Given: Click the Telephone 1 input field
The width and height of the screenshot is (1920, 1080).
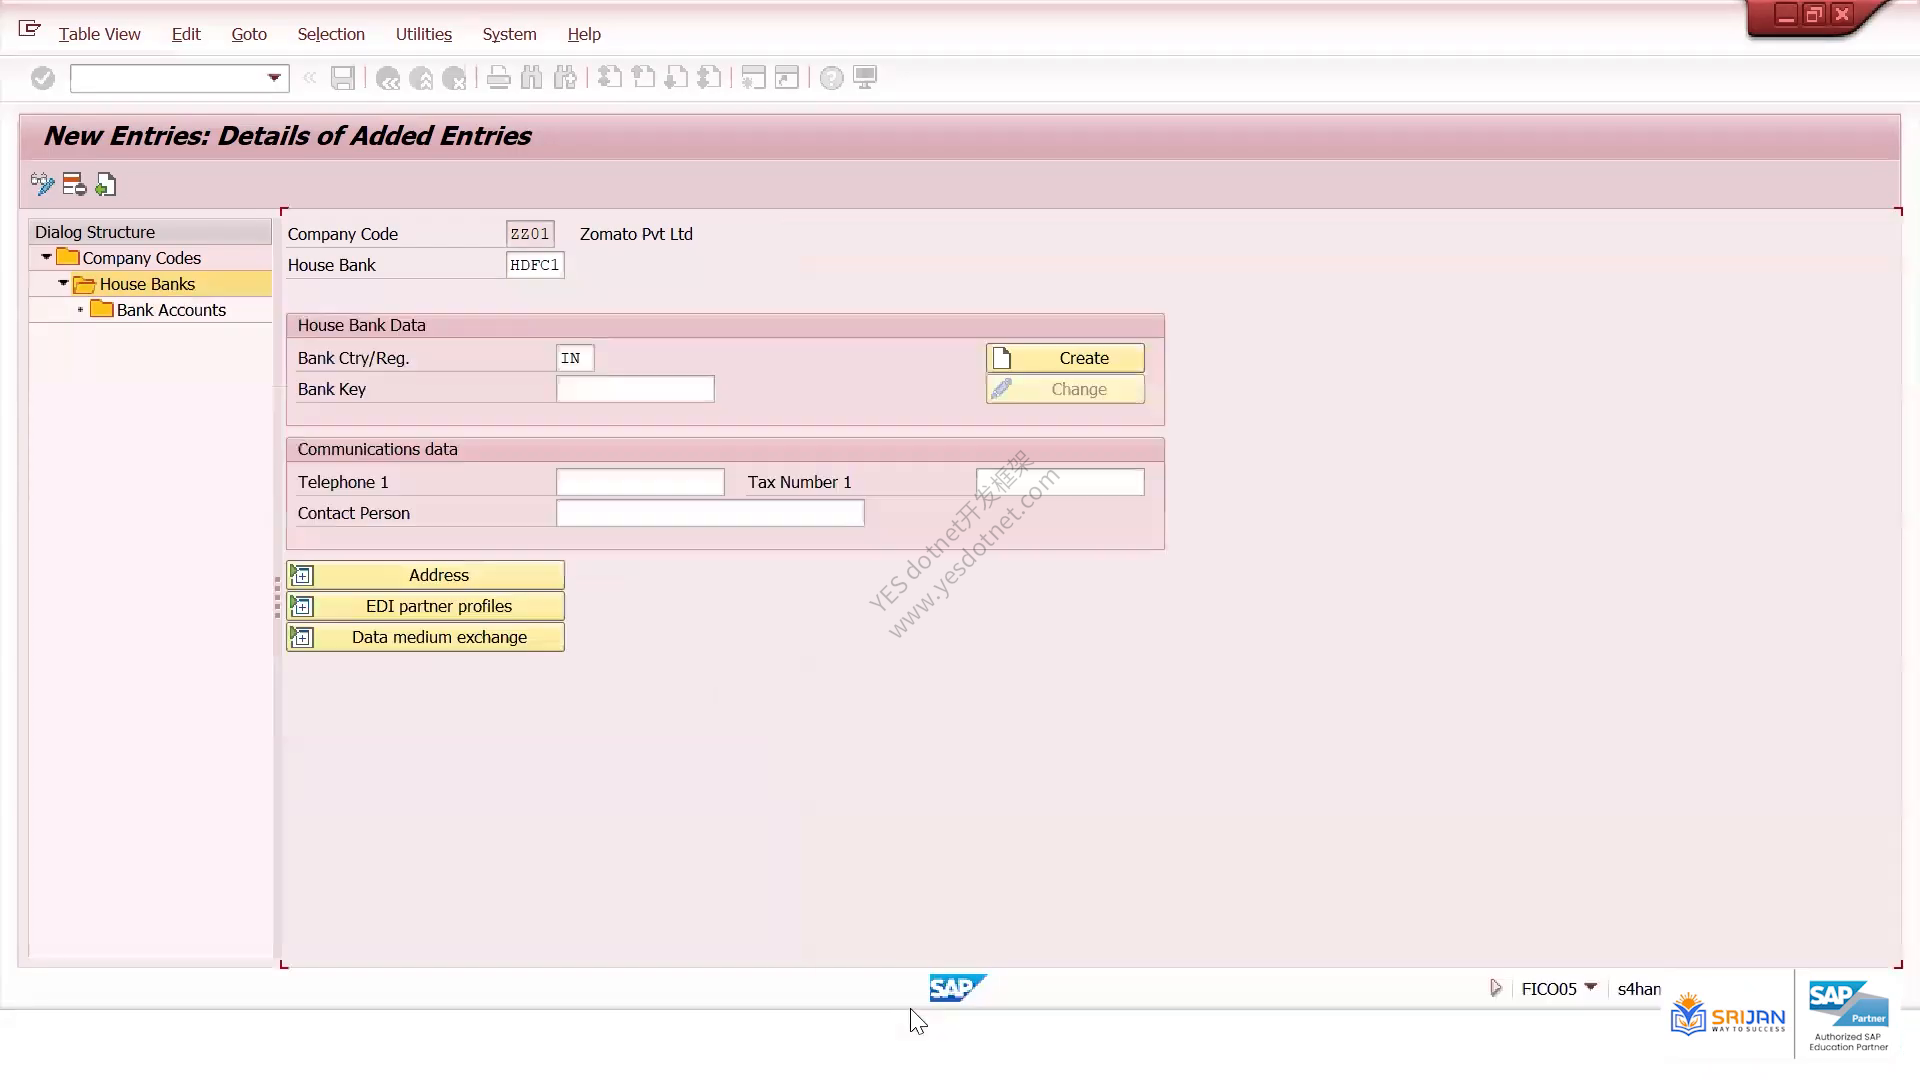Looking at the screenshot, I should click(640, 482).
